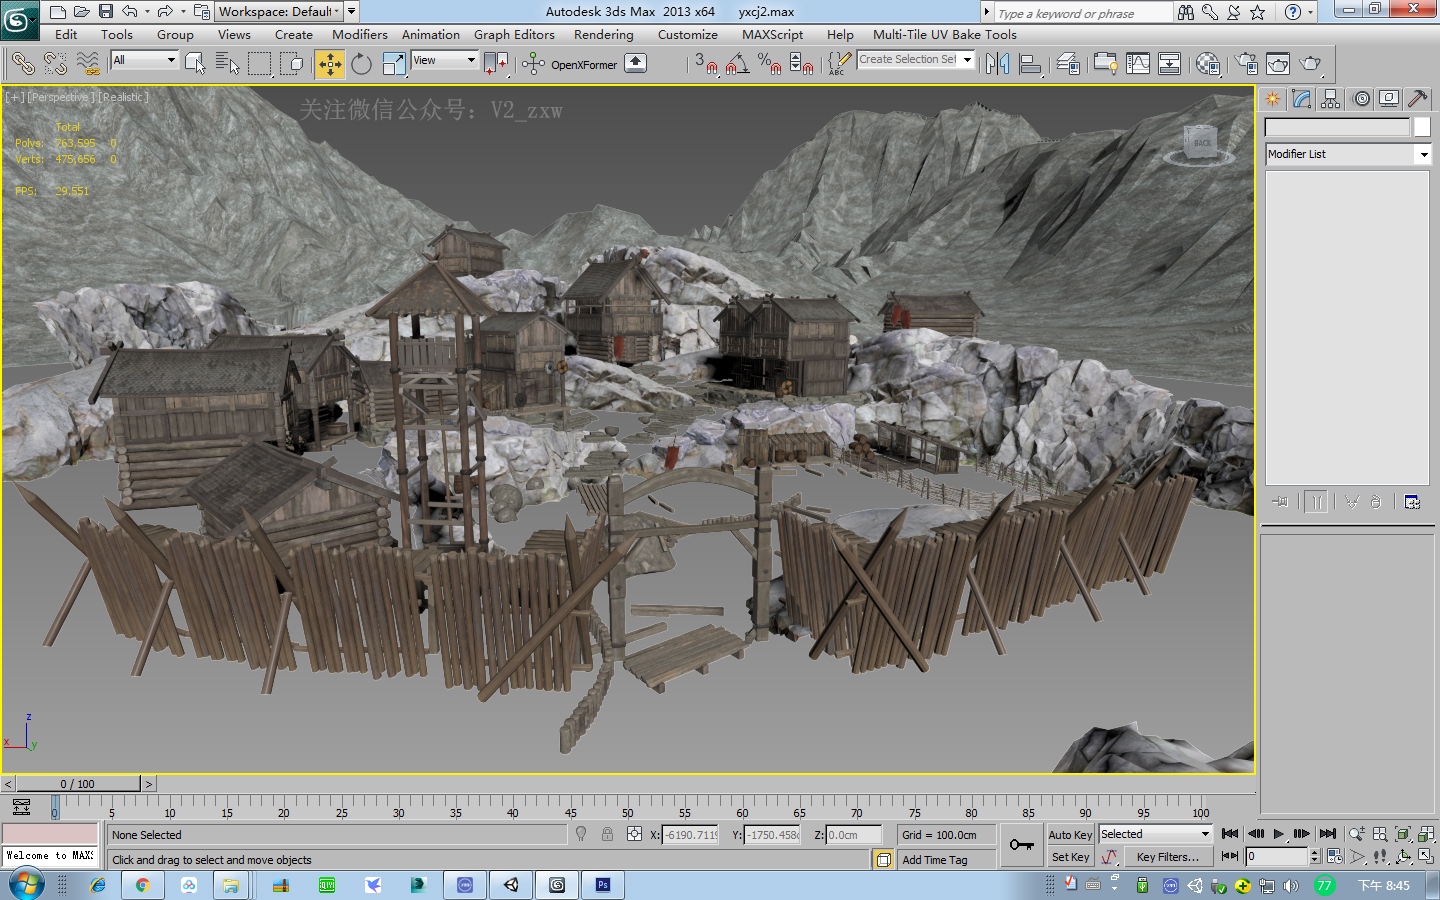Expand the Create Selection Set dropdown
The width and height of the screenshot is (1440, 900).
tap(967, 59)
